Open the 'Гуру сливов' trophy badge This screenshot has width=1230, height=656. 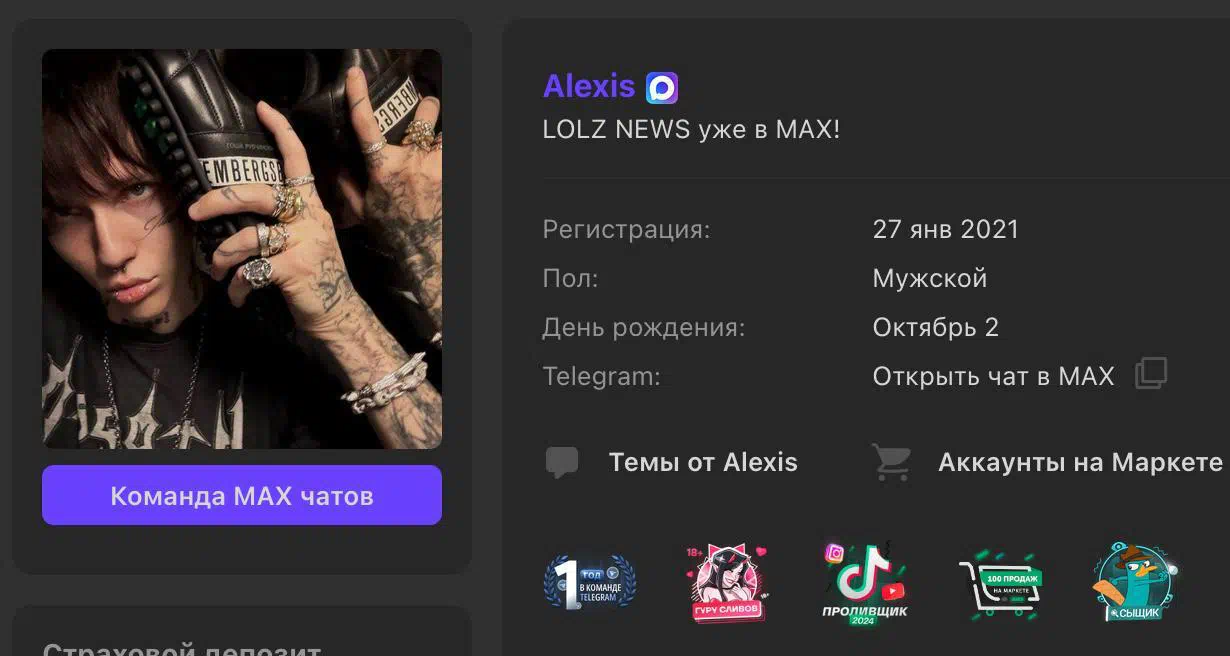click(x=728, y=583)
